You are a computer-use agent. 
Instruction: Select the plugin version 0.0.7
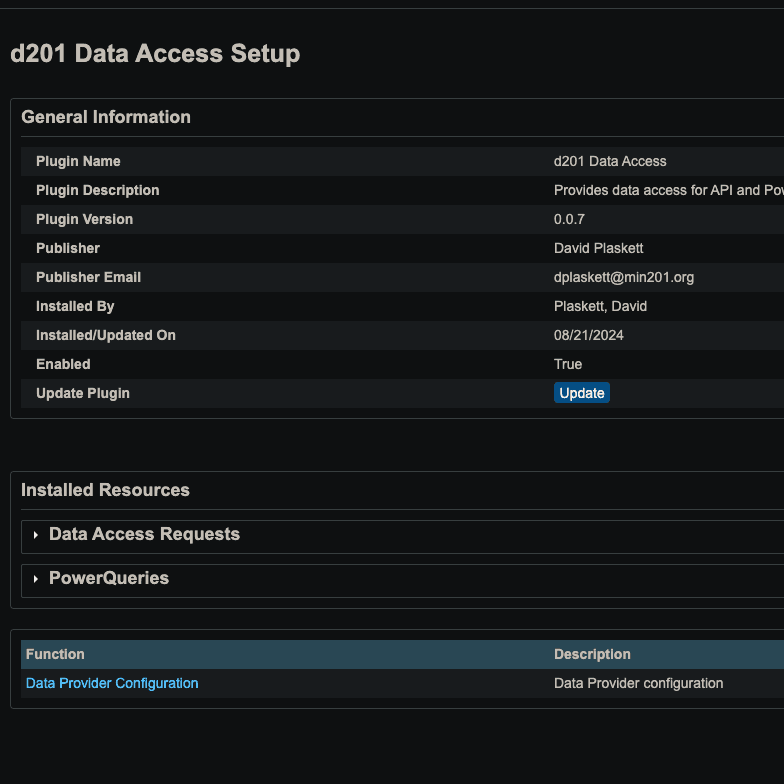[569, 219]
